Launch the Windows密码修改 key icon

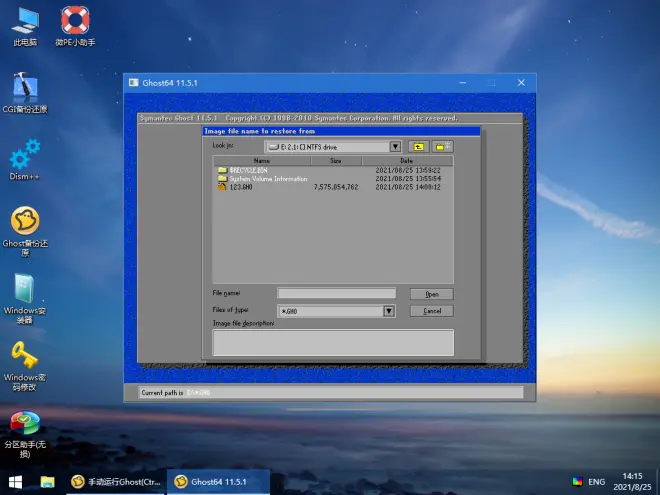[25, 366]
